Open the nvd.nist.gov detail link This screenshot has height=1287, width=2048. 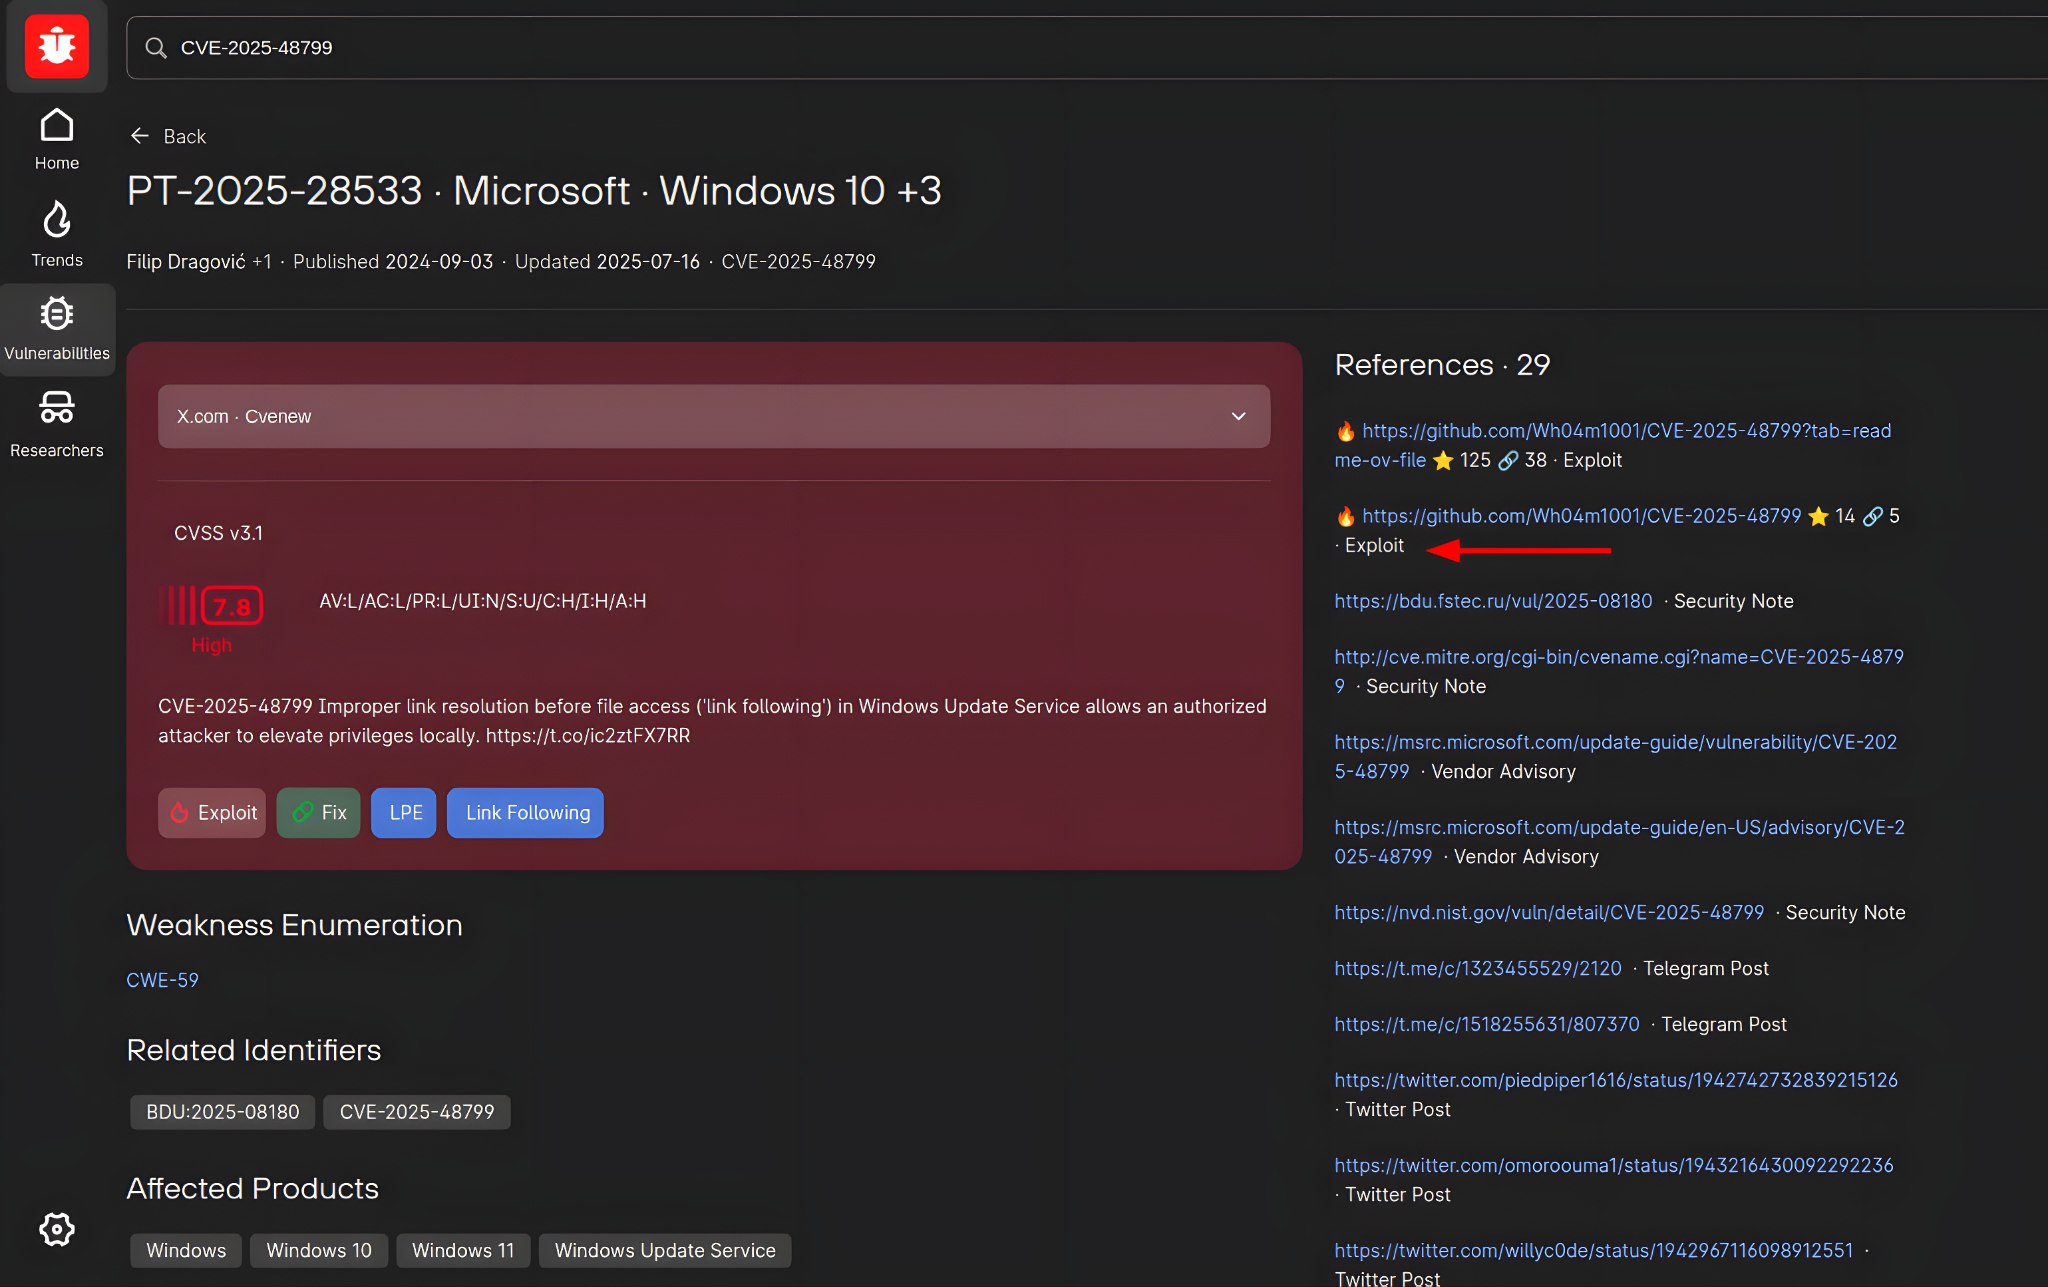pos(1549,912)
